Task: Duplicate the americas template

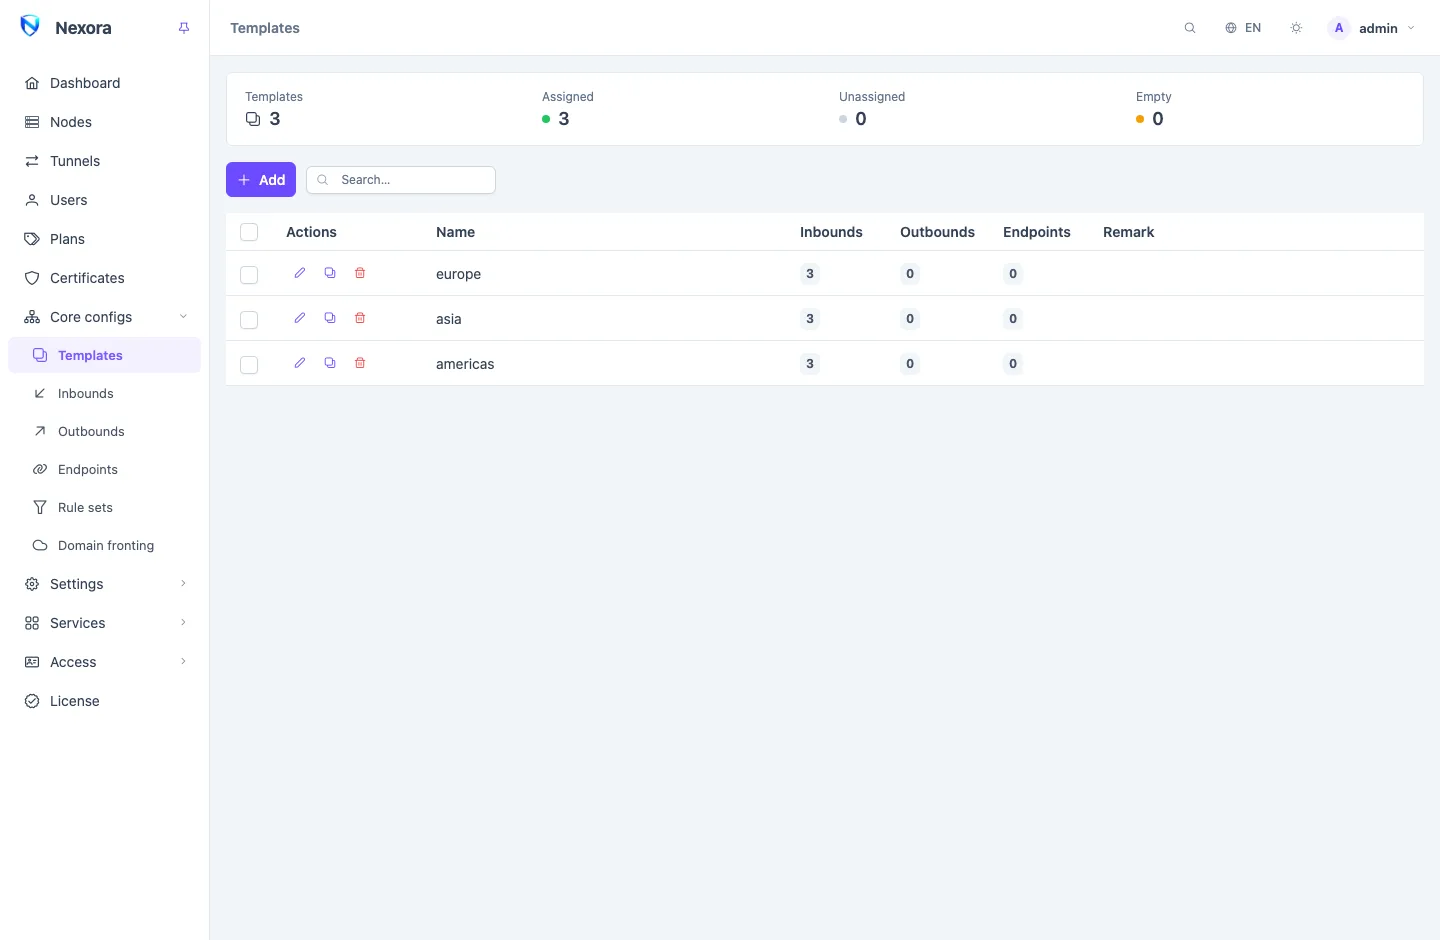Action: click(330, 363)
